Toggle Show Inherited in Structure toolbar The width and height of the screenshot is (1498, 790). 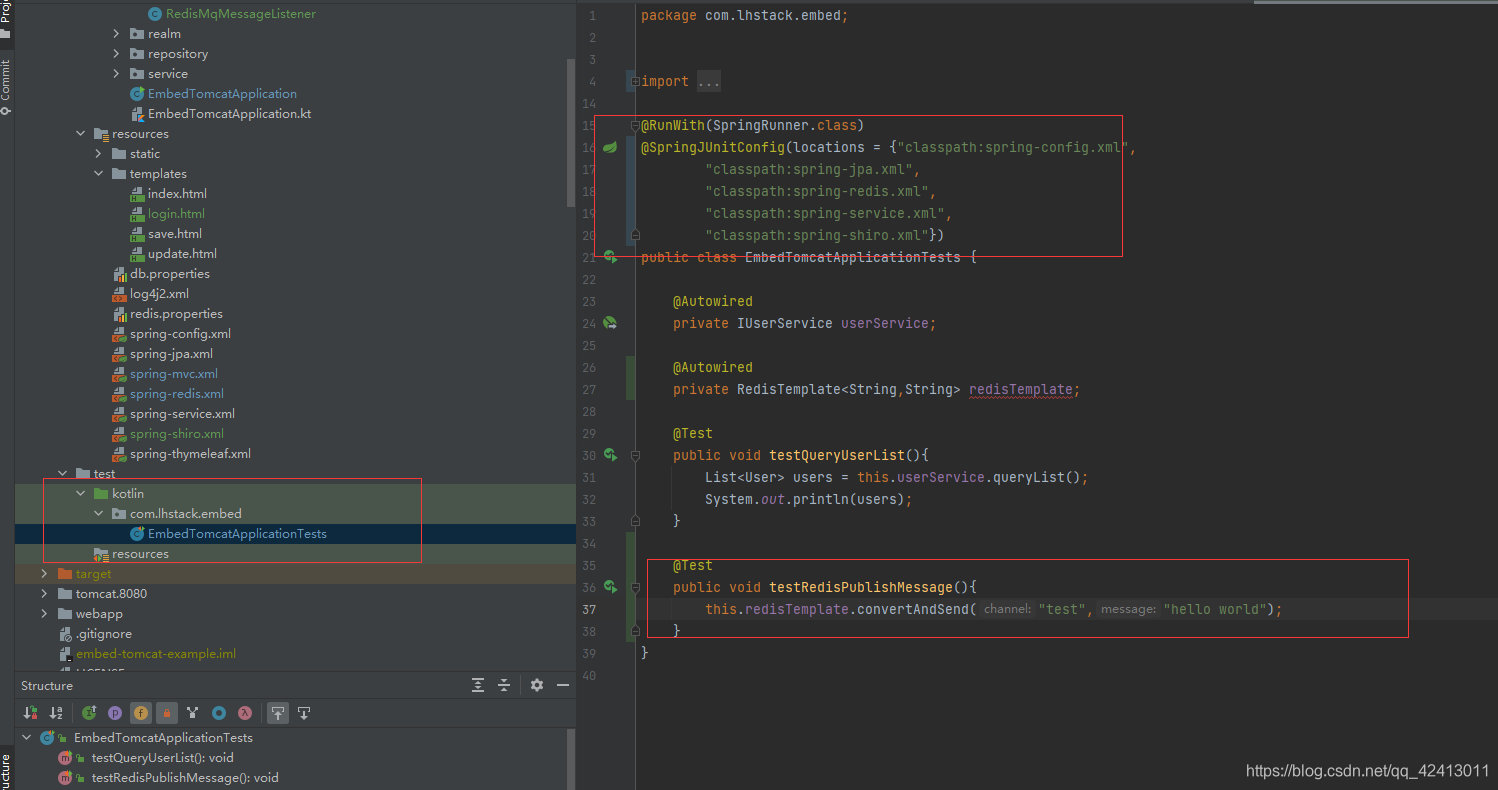coord(89,713)
